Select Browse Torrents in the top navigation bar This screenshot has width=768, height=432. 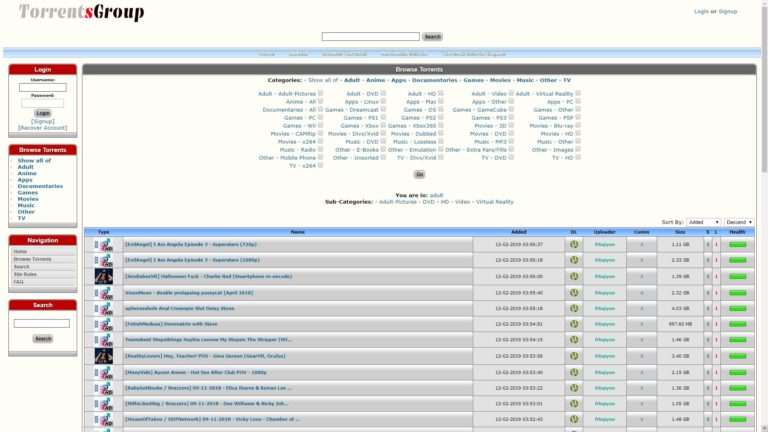tap(344, 53)
